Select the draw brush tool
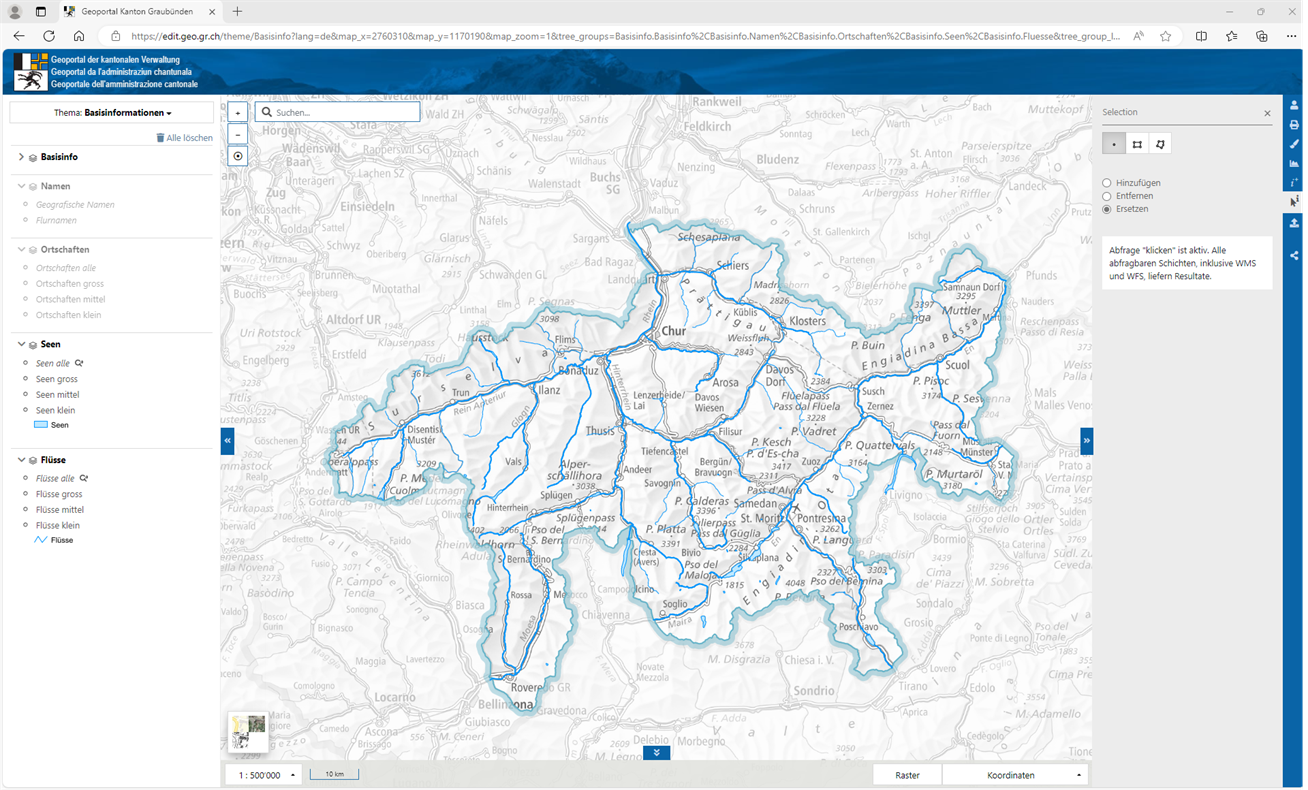The image size is (1308, 790). (1295, 144)
